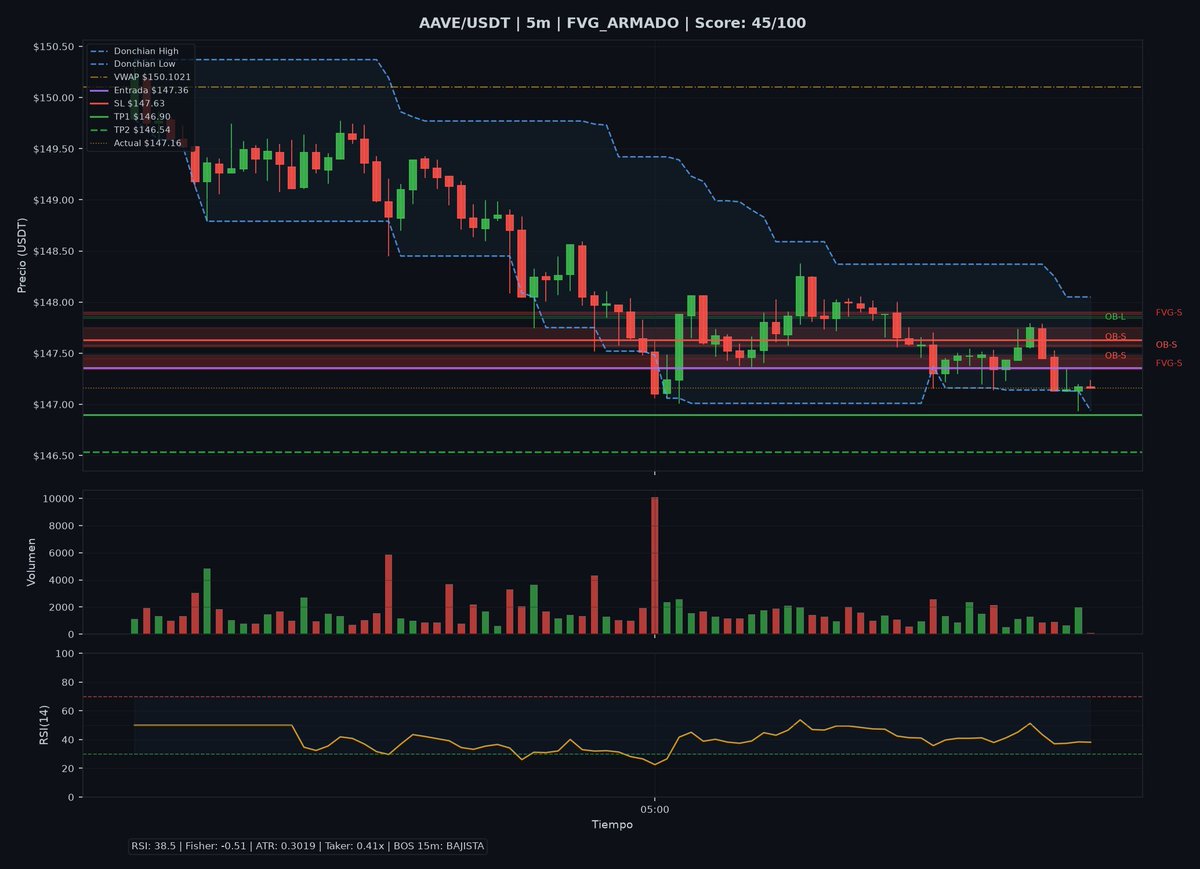Click the RSI/Fisher/ATR indicator summary box
This screenshot has height=869, width=1200.
pyautogui.click(x=308, y=846)
